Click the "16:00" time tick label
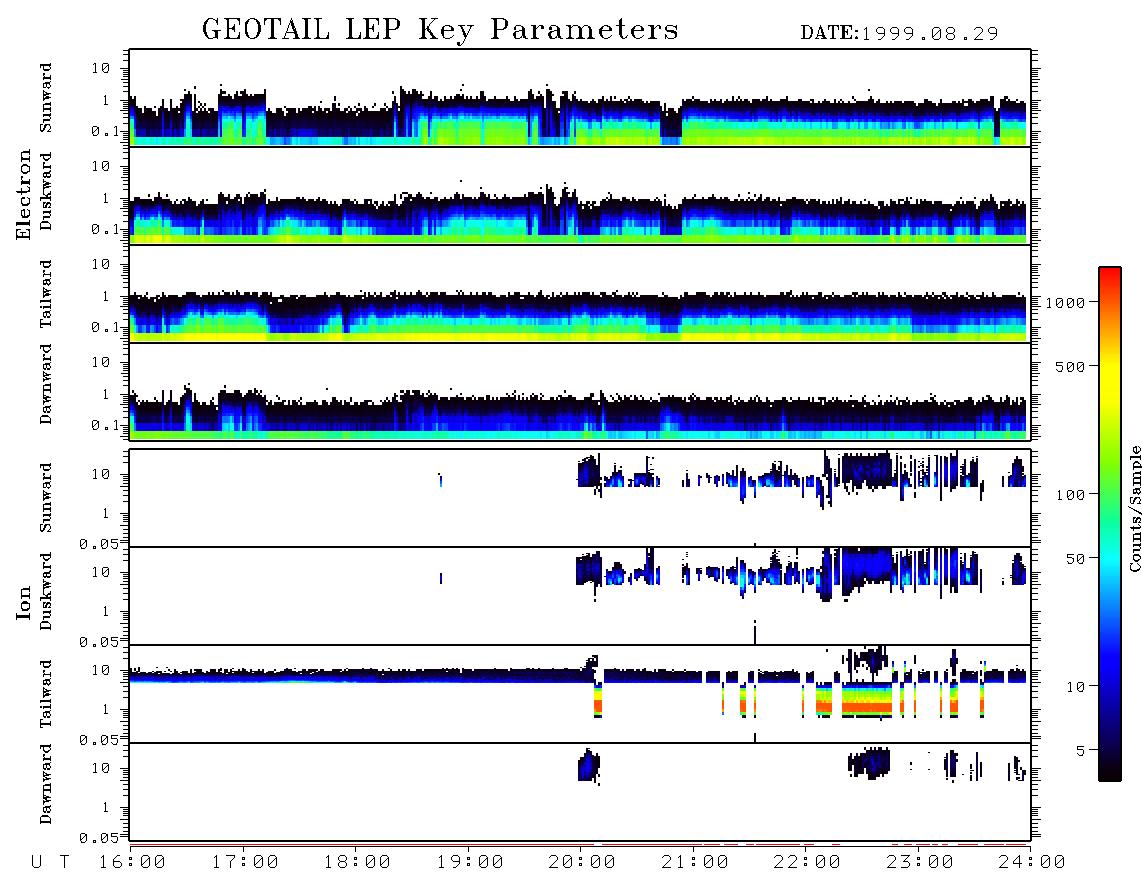This screenshot has width=1142, height=880. [133, 863]
